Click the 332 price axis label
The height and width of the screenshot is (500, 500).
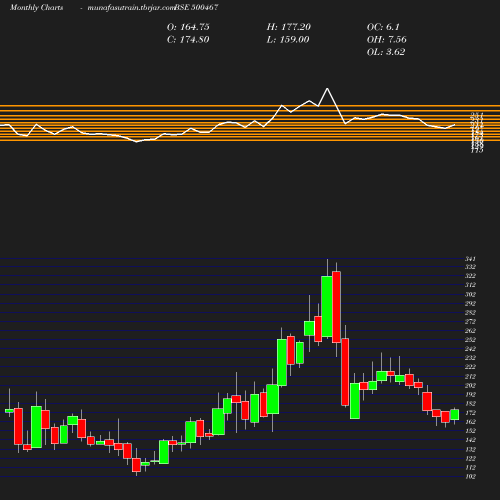tap(470, 267)
